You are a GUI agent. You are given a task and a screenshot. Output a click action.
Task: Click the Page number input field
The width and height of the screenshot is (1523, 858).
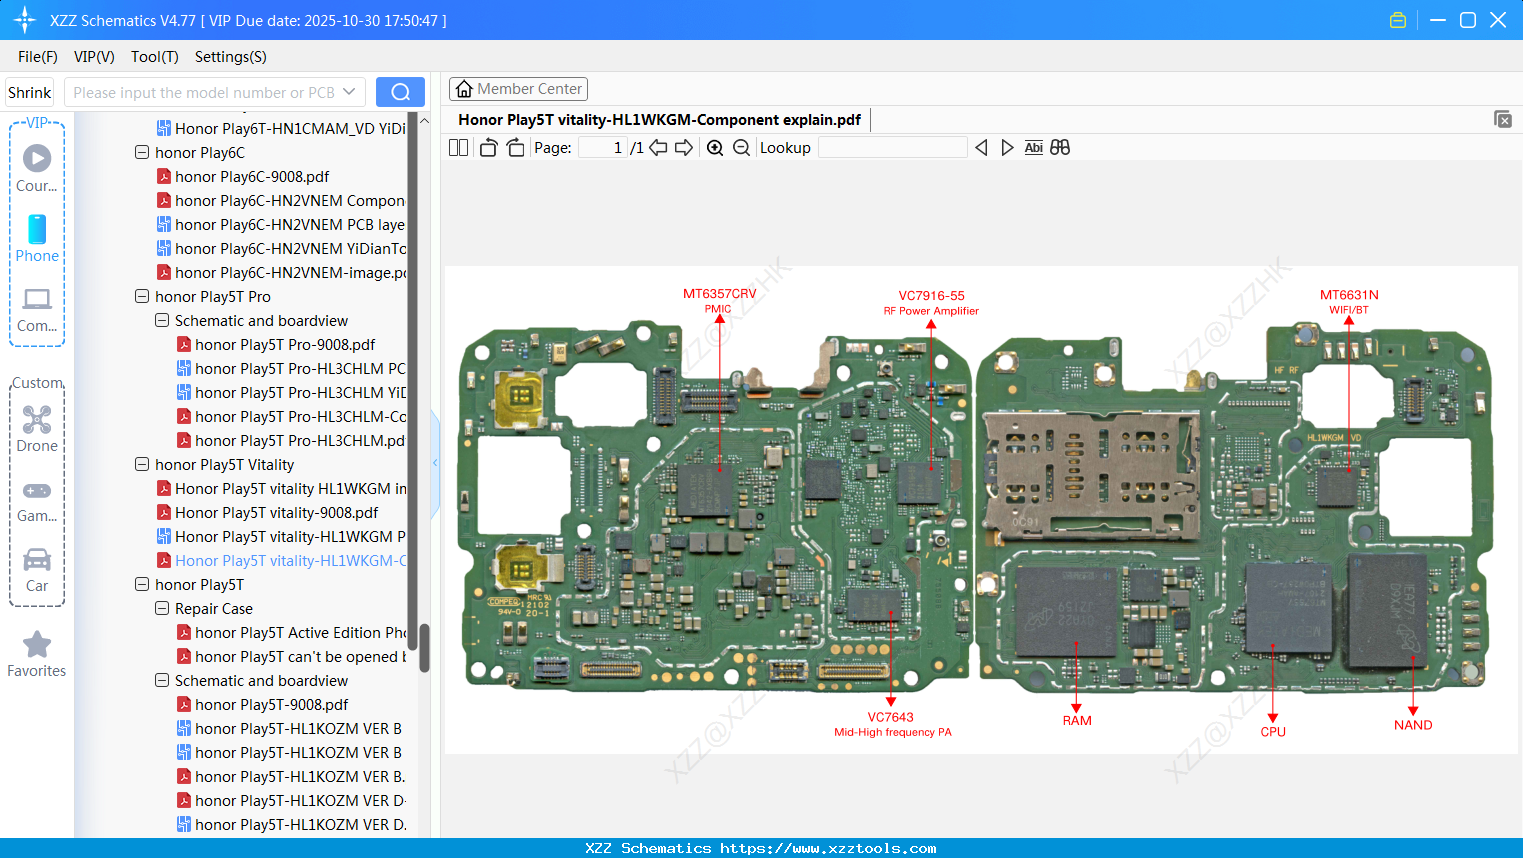[602, 148]
